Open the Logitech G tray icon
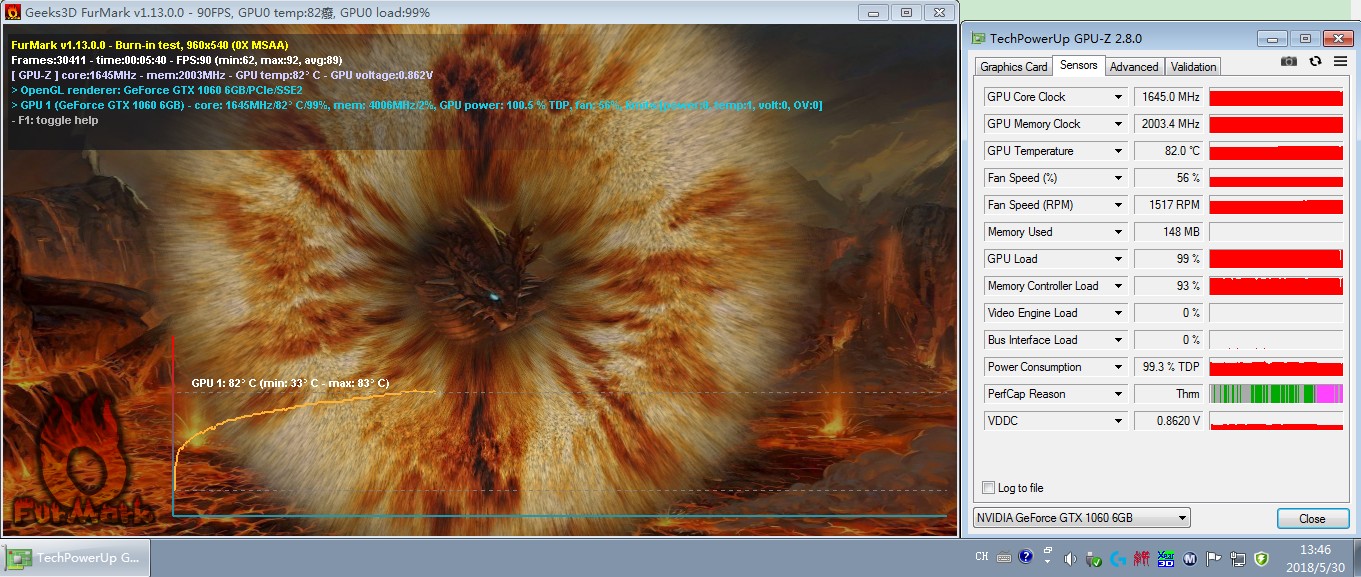Screen dimensions: 1361x577 [1116, 558]
